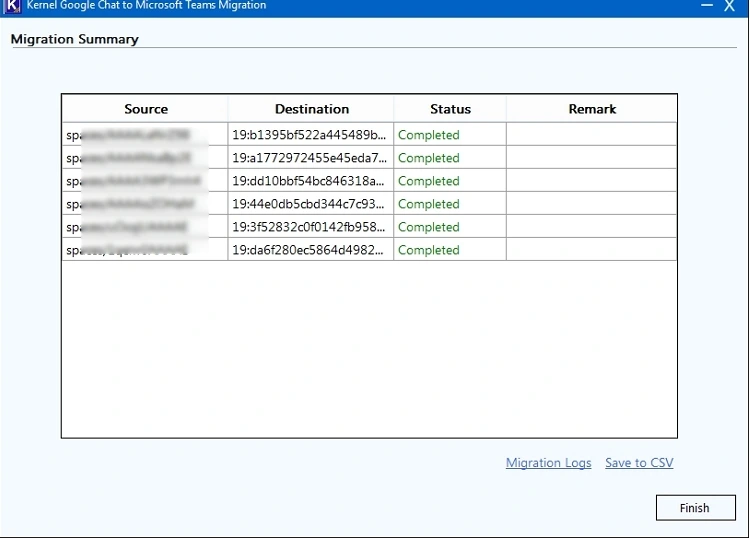
Task: Open the Migration Logs link
Action: [x=548, y=463]
